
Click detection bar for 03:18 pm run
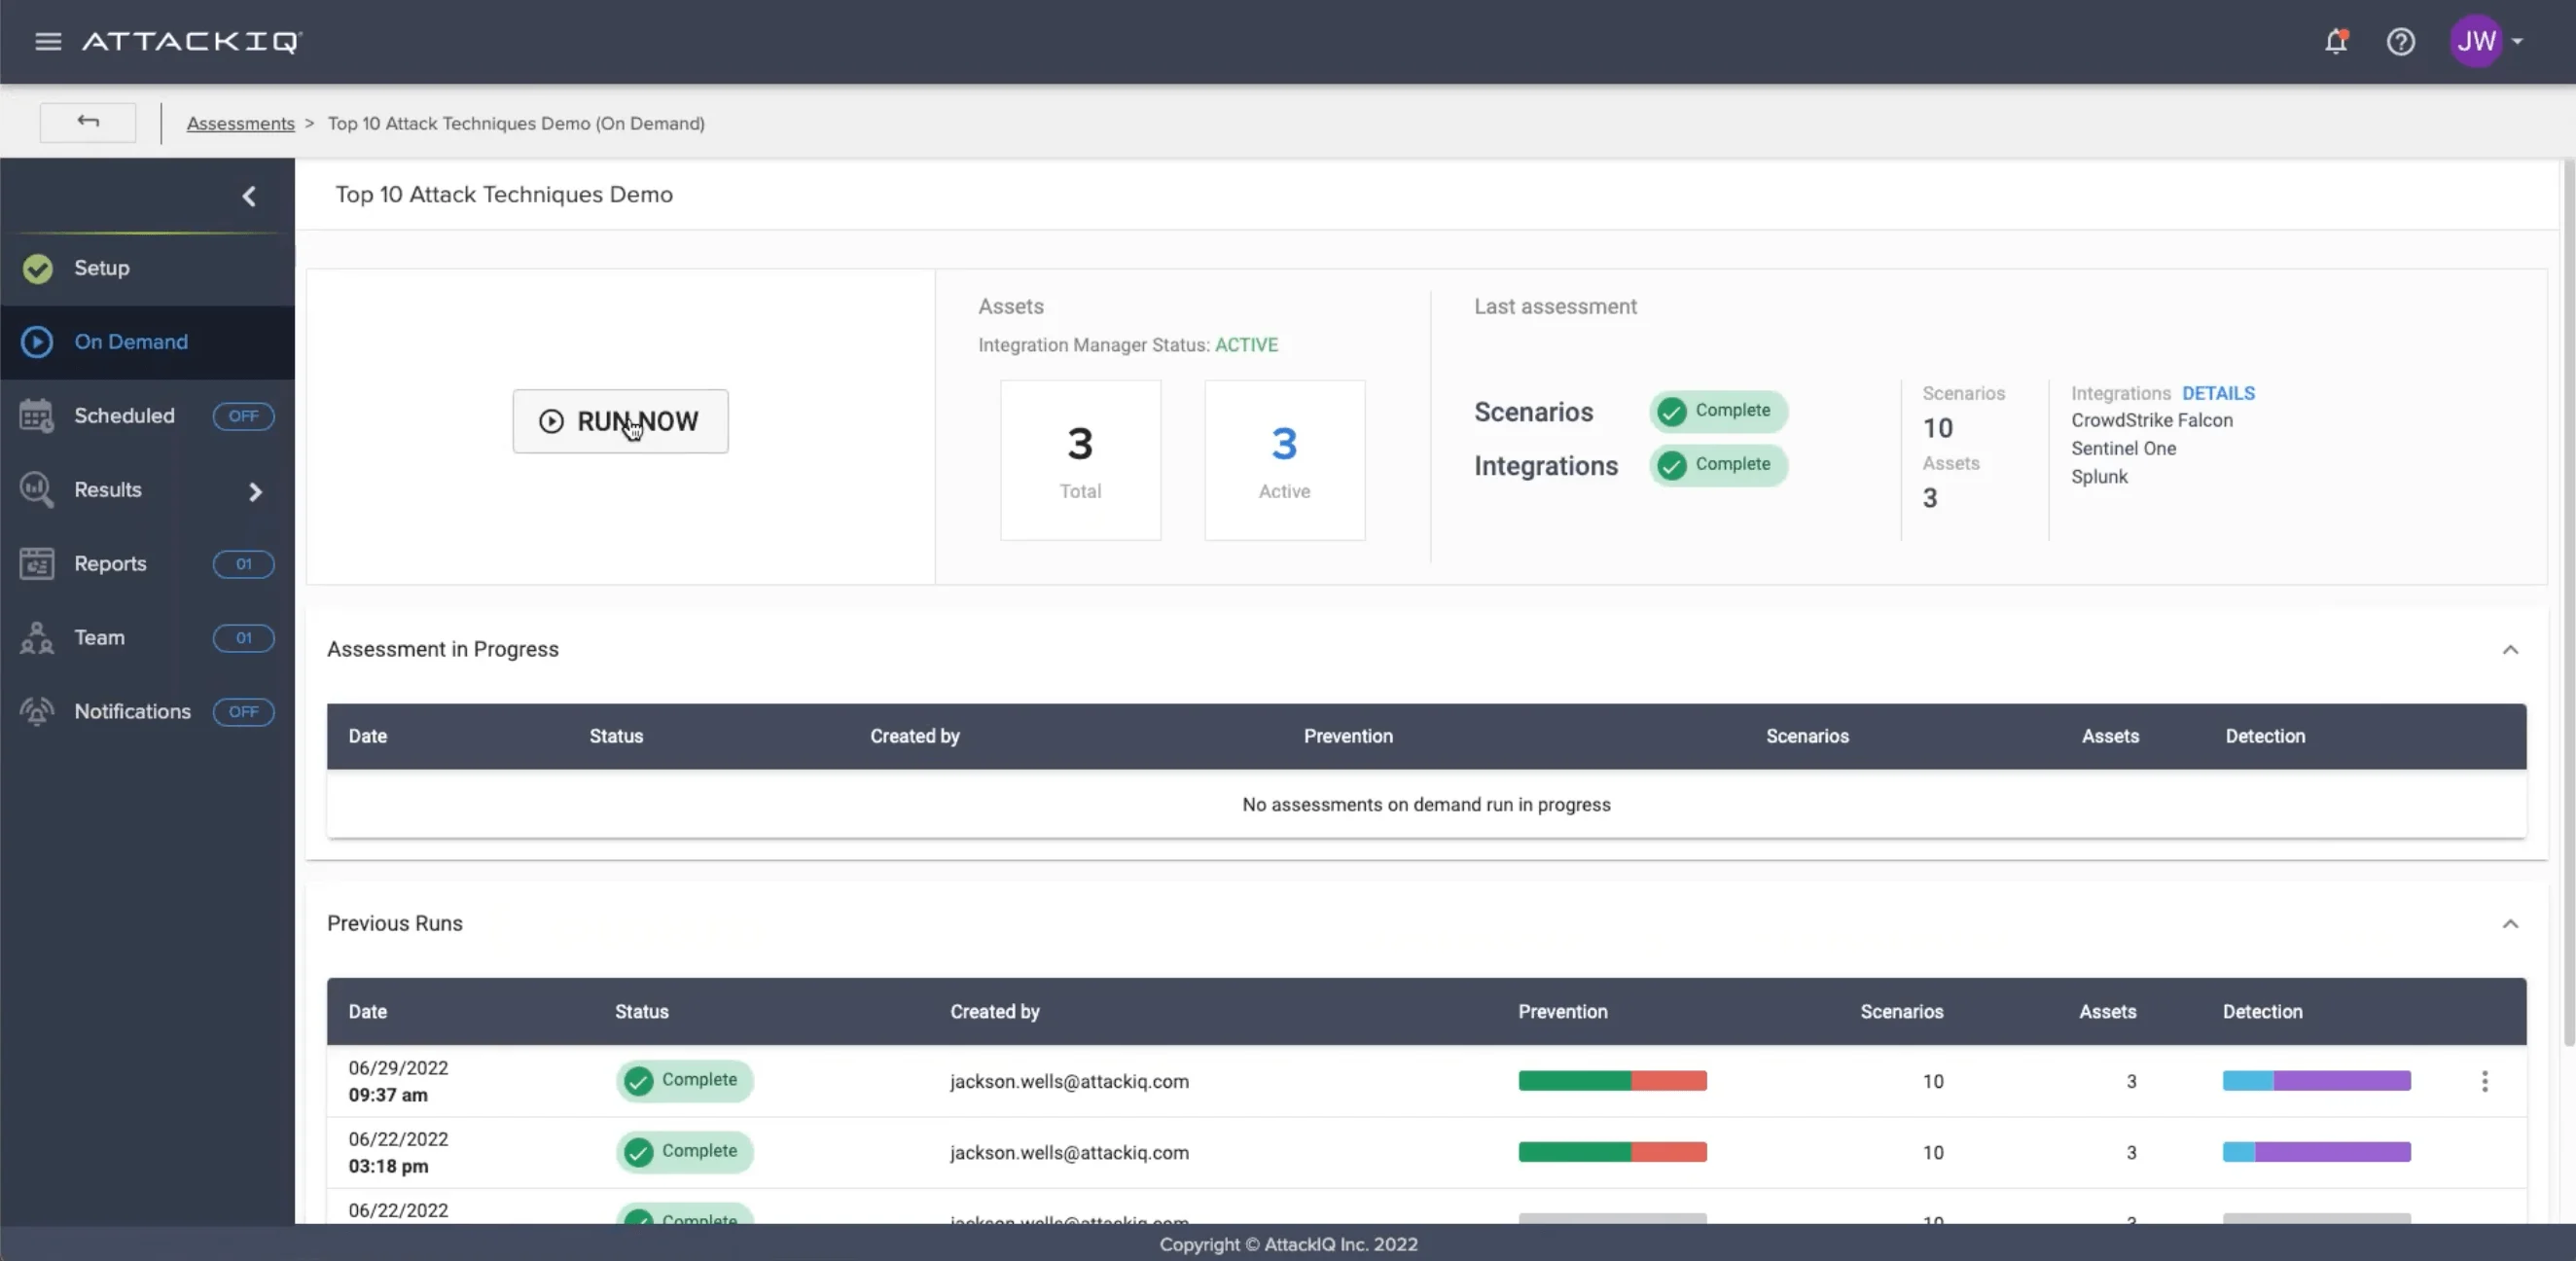[x=2316, y=1152]
